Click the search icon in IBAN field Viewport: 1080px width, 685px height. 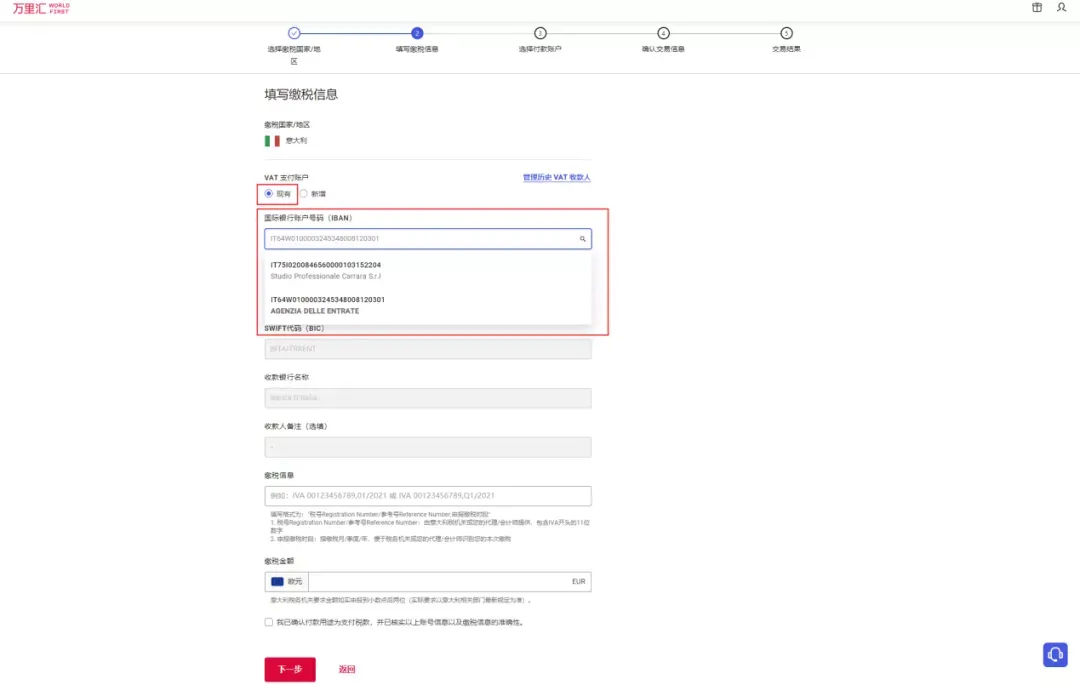[x=583, y=239]
